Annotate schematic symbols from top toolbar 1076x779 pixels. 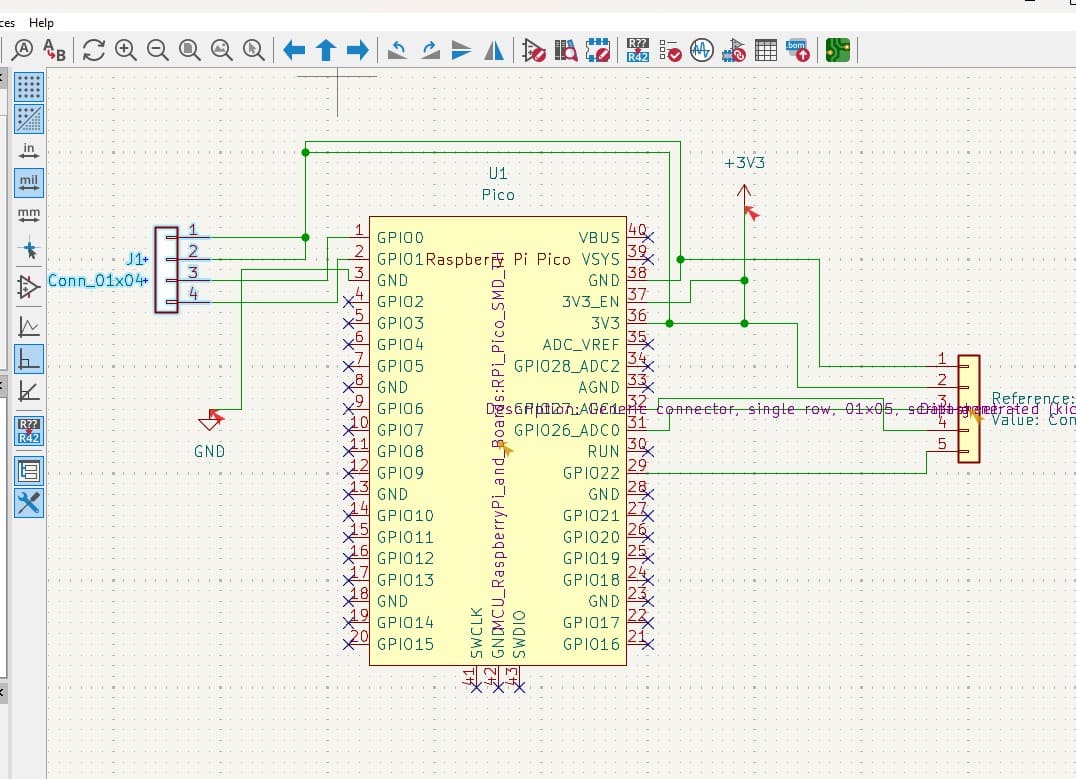(x=638, y=50)
